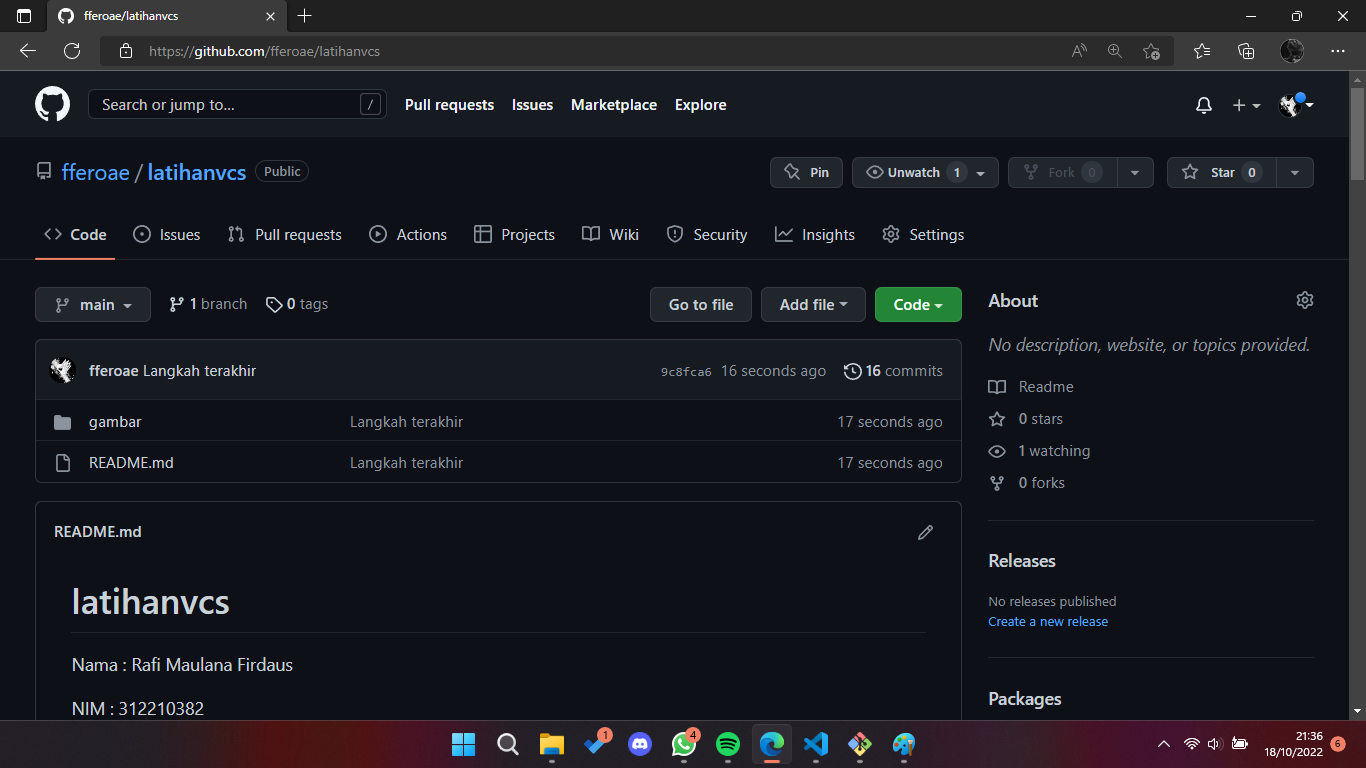Open the About settings gear icon
Viewport: 1366px width, 768px height.
click(1304, 299)
